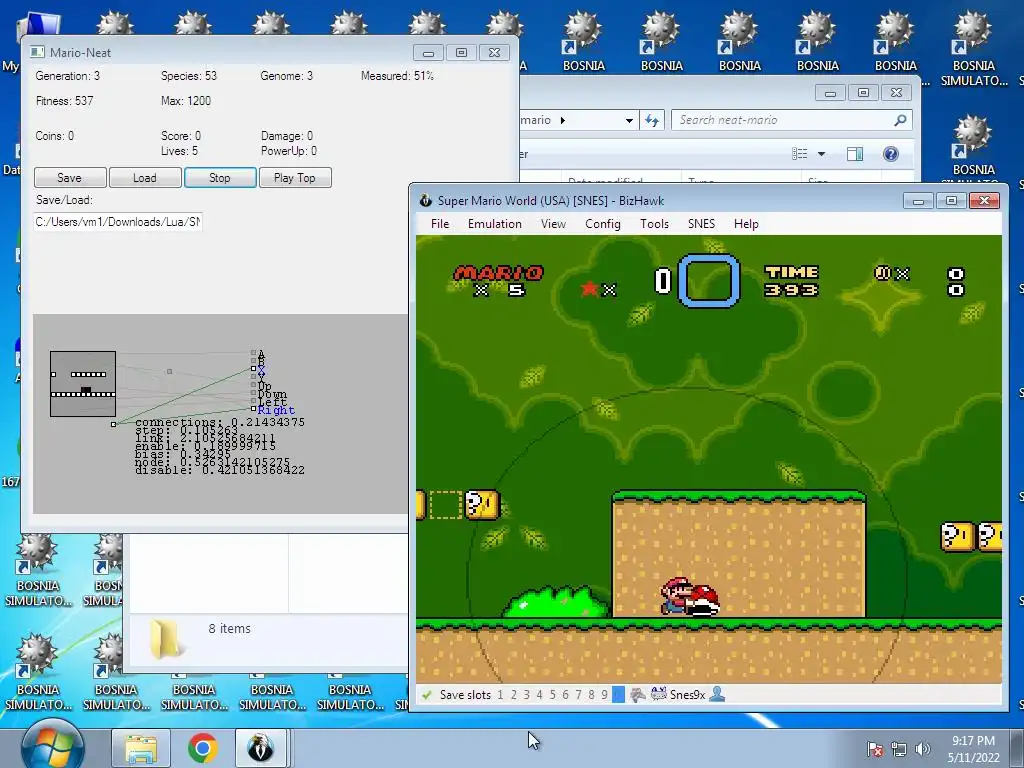Image resolution: width=1024 pixels, height=768 pixels.
Task: Open Action Center flag in system tray
Action: [x=874, y=749]
